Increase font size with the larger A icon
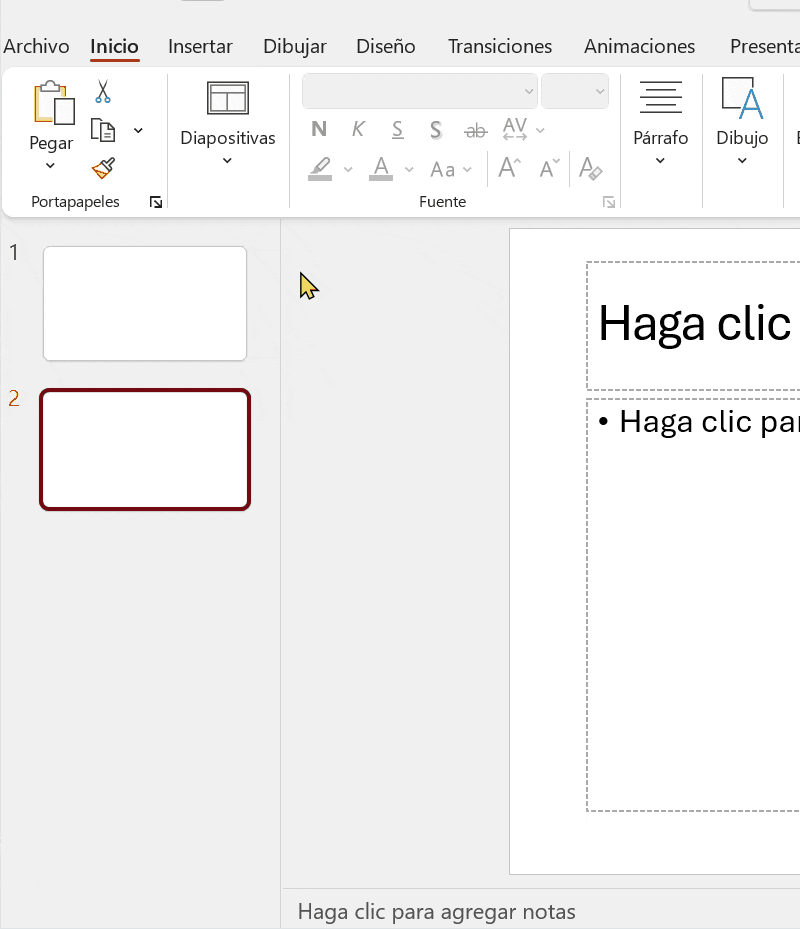The height and width of the screenshot is (929, 800). click(x=510, y=168)
